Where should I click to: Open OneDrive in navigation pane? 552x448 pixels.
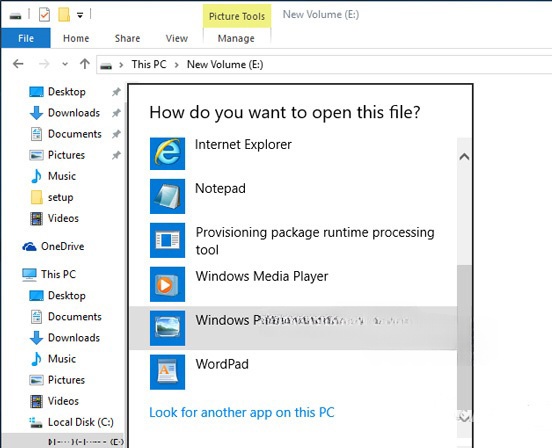point(53,246)
